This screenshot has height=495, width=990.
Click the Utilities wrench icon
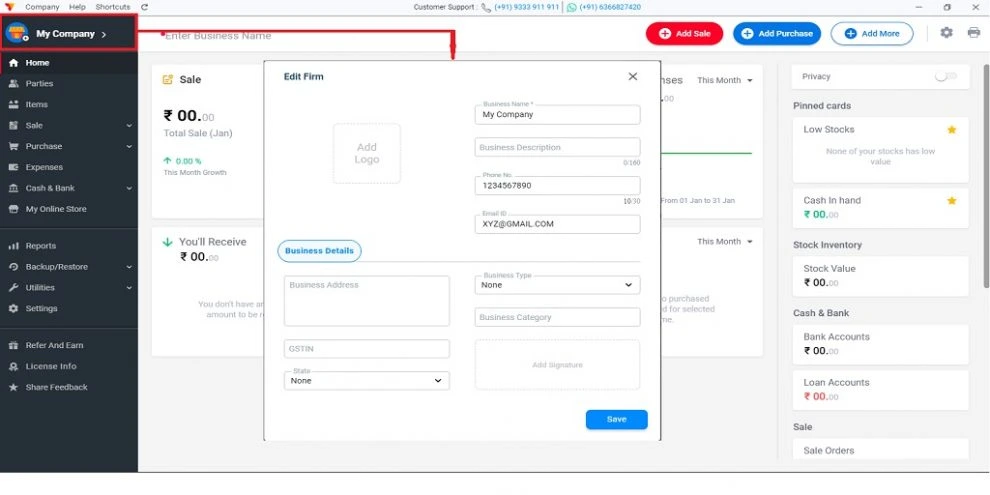click(x=13, y=288)
